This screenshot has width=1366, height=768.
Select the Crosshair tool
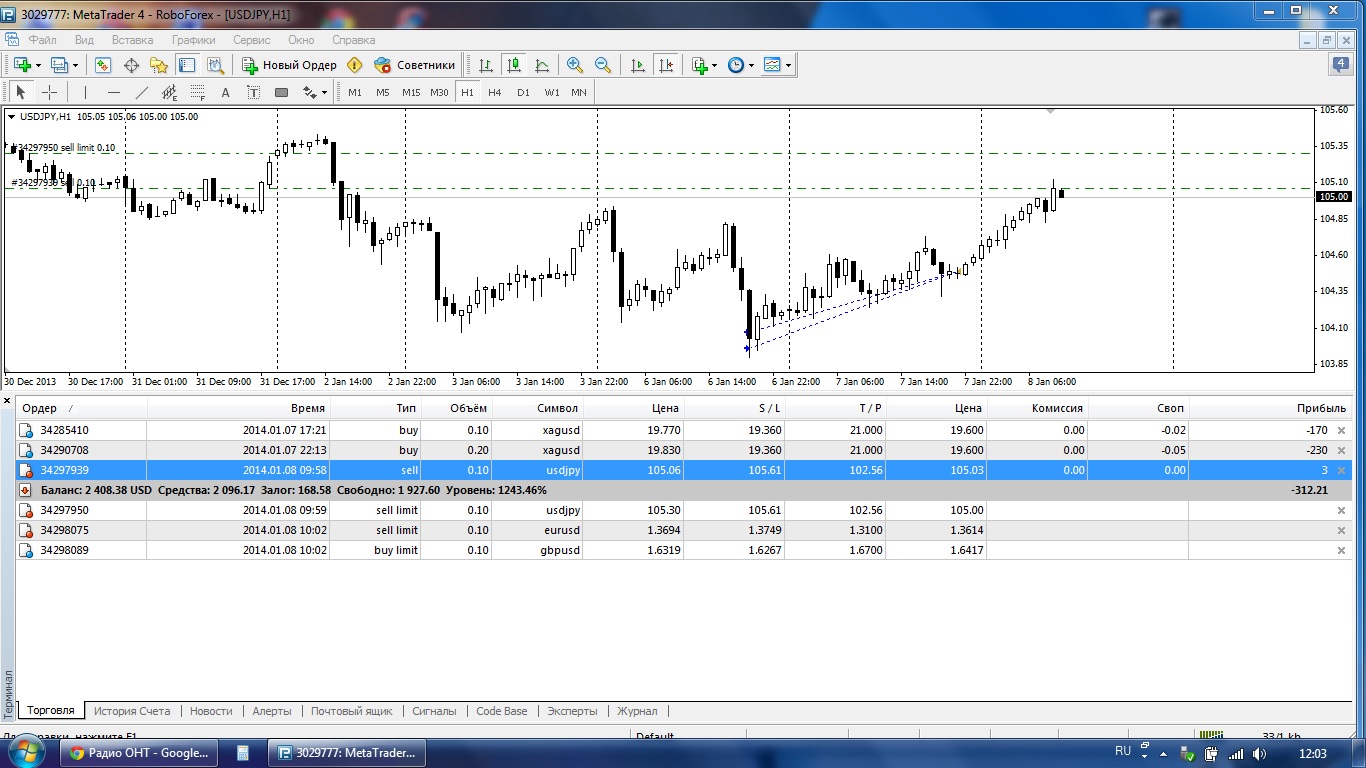pyautogui.click(x=49, y=92)
